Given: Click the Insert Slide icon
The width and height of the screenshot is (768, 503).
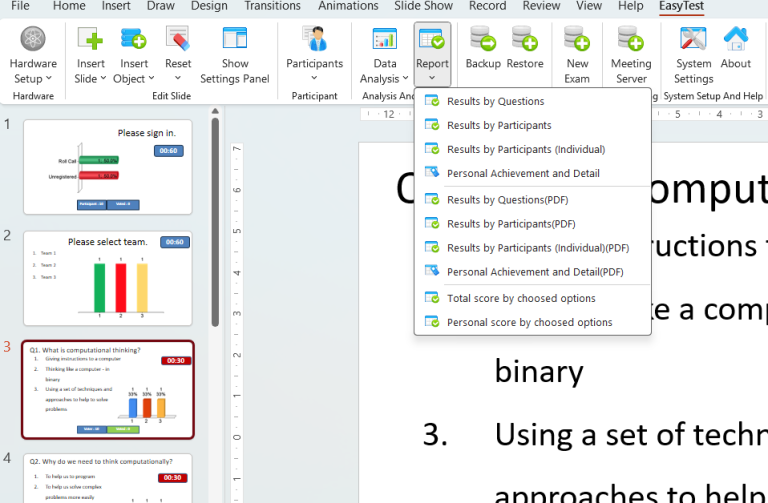Looking at the screenshot, I should (x=90, y=39).
